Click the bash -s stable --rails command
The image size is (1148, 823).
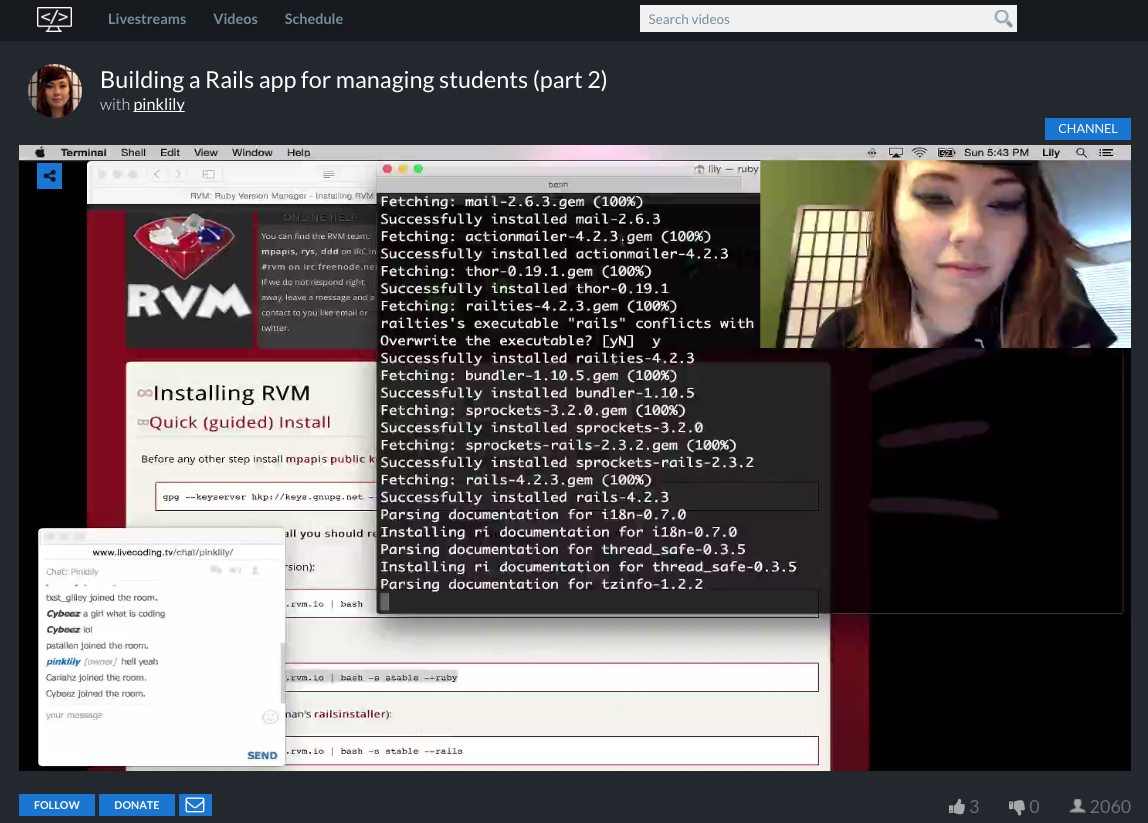401,751
